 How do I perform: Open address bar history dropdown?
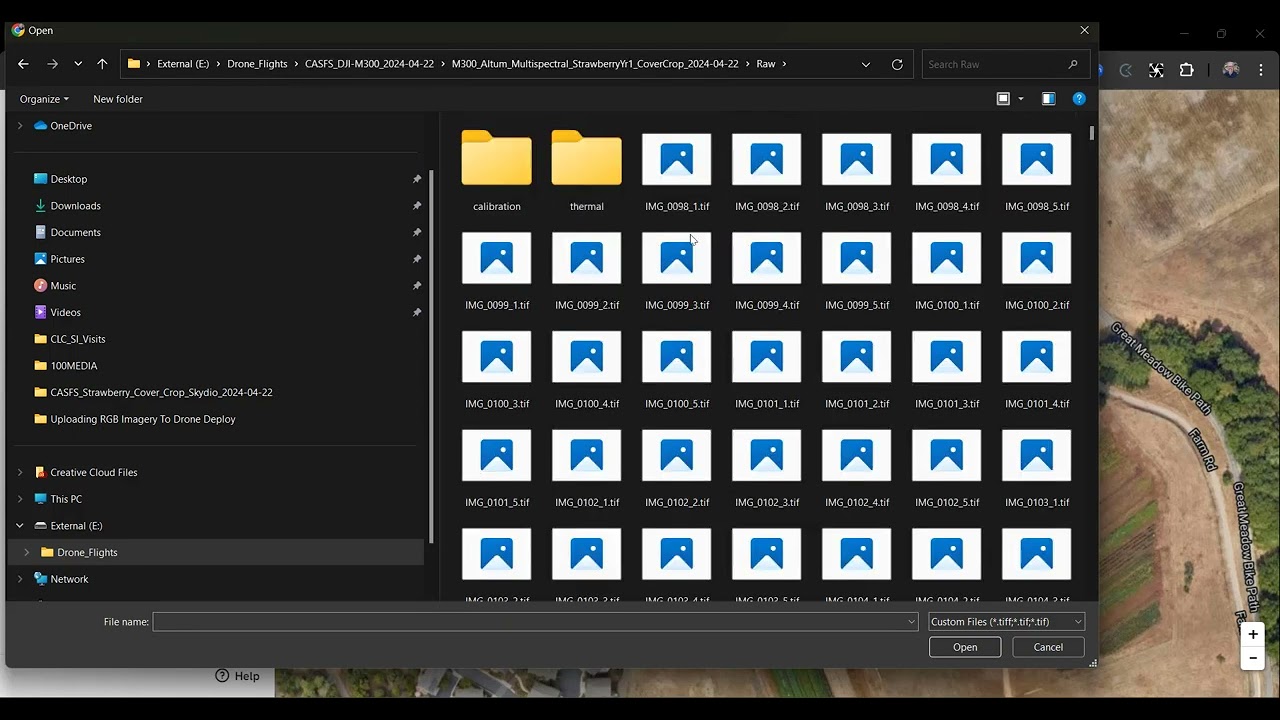[865, 64]
